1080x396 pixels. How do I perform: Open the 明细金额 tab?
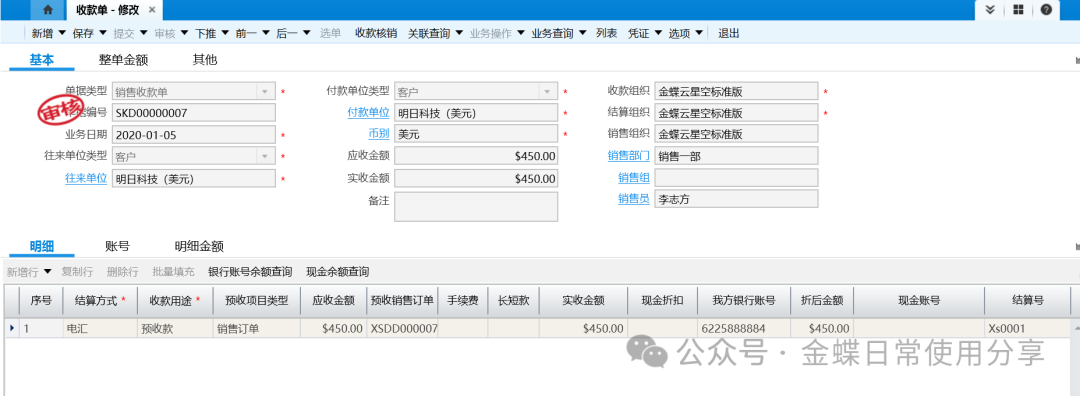tap(199, 247)
